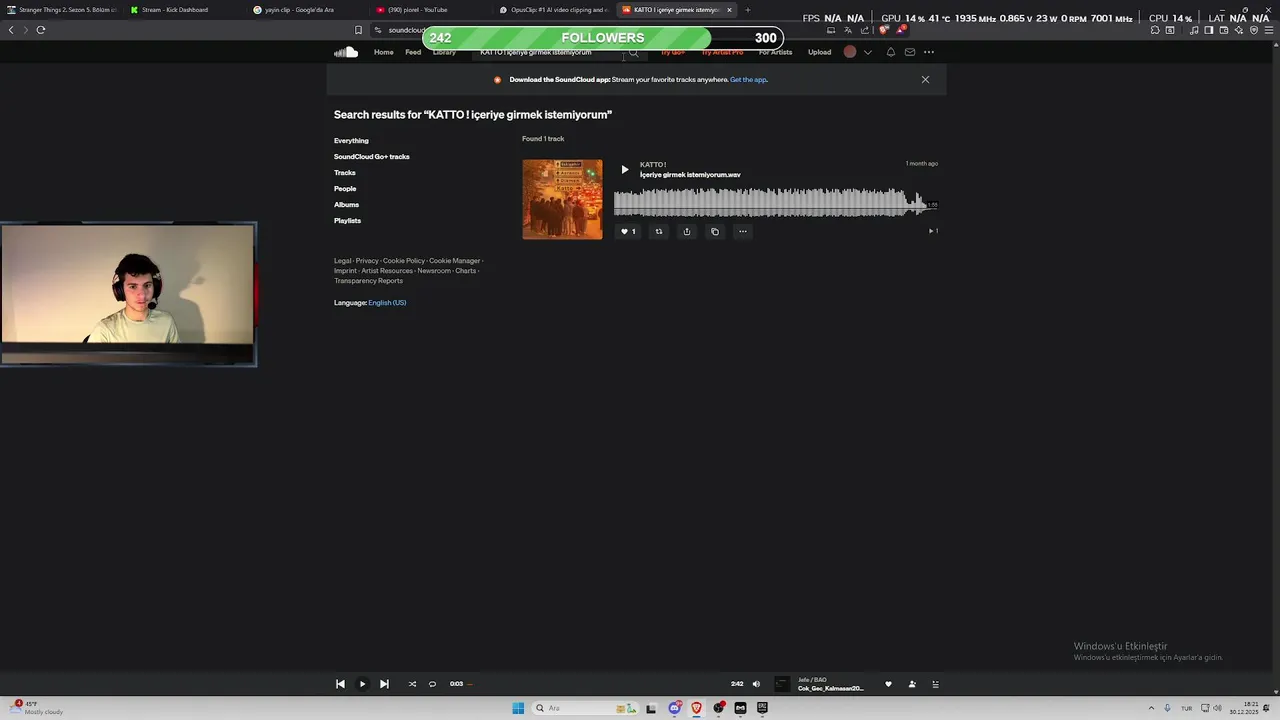Viewport: 1280px width, 720px height.
Task: Expand the profile dropdown chevron
Action: [x=868, y=52]
